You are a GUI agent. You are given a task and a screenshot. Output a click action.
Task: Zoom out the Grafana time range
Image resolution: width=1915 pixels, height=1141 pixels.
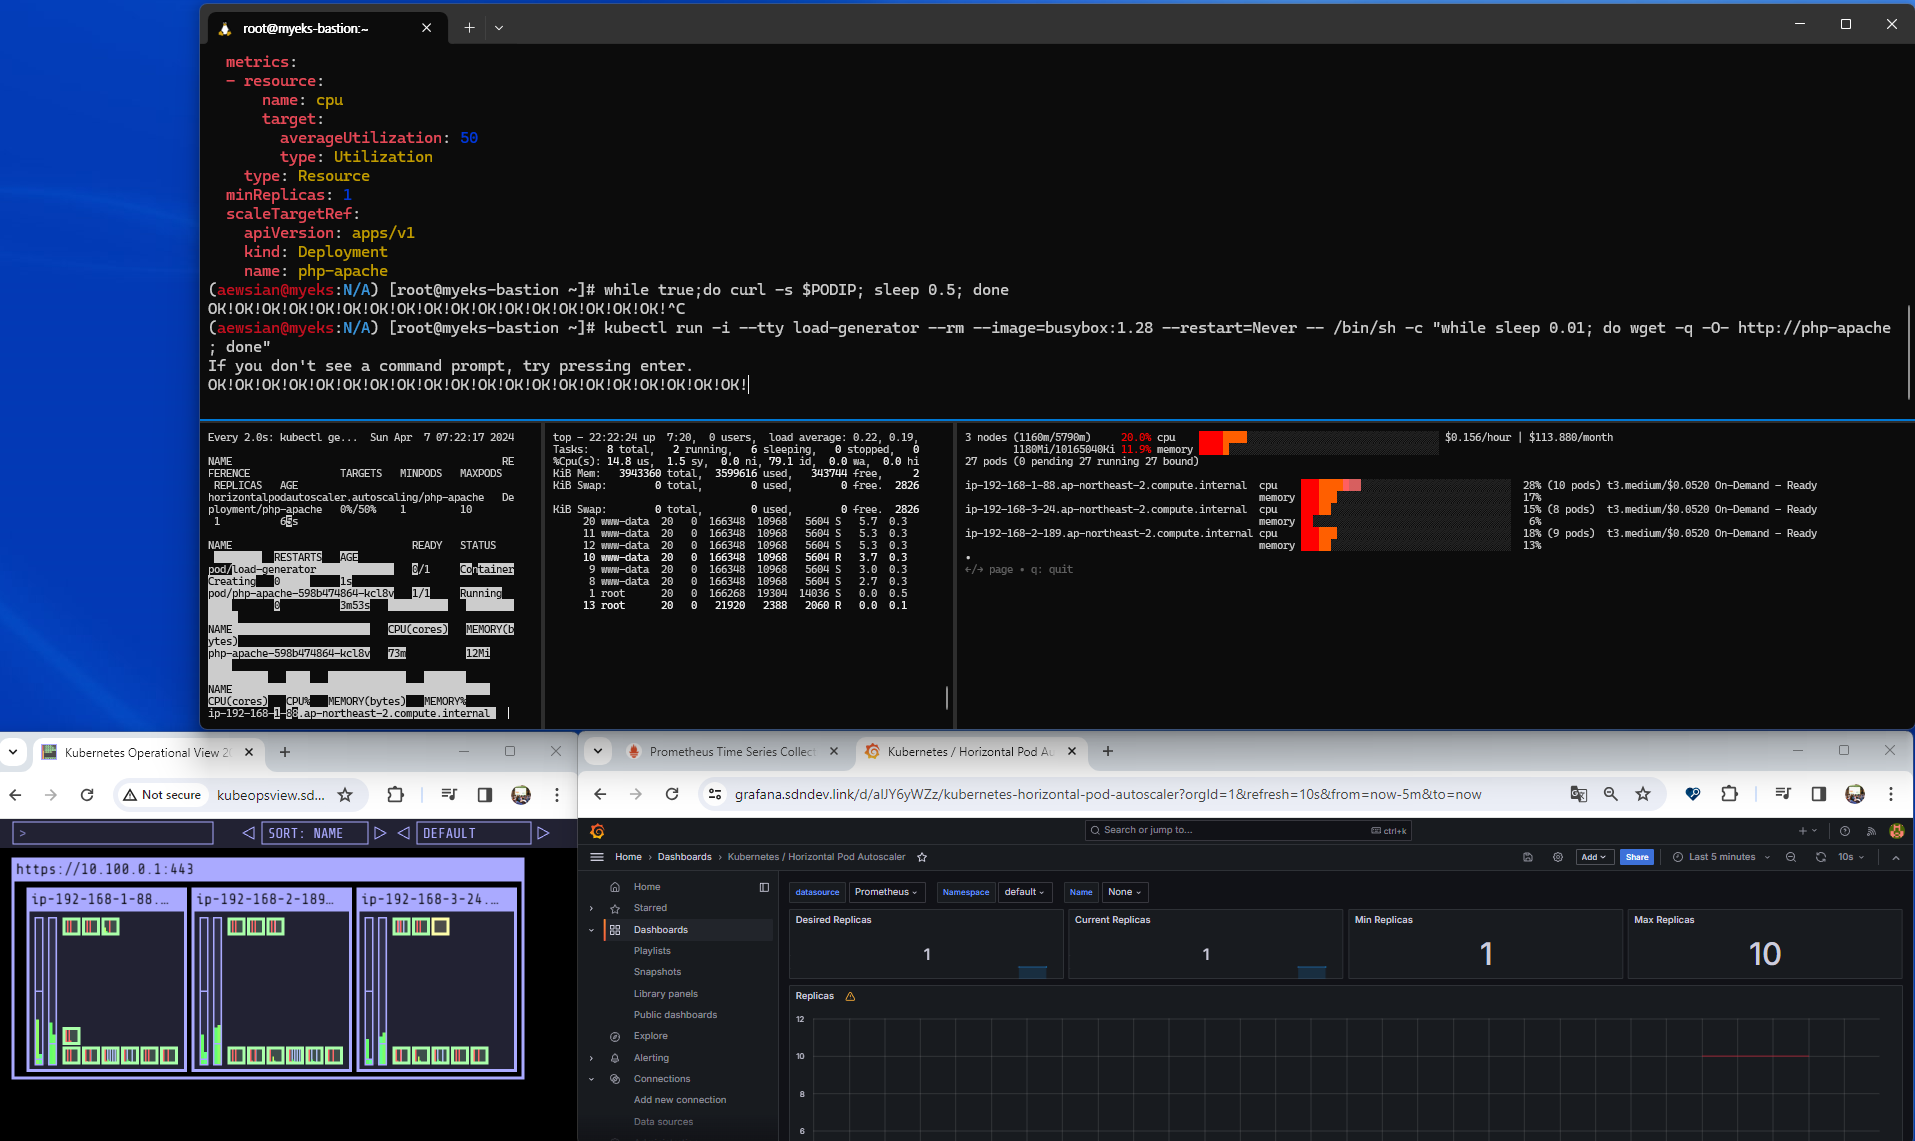1791,857
